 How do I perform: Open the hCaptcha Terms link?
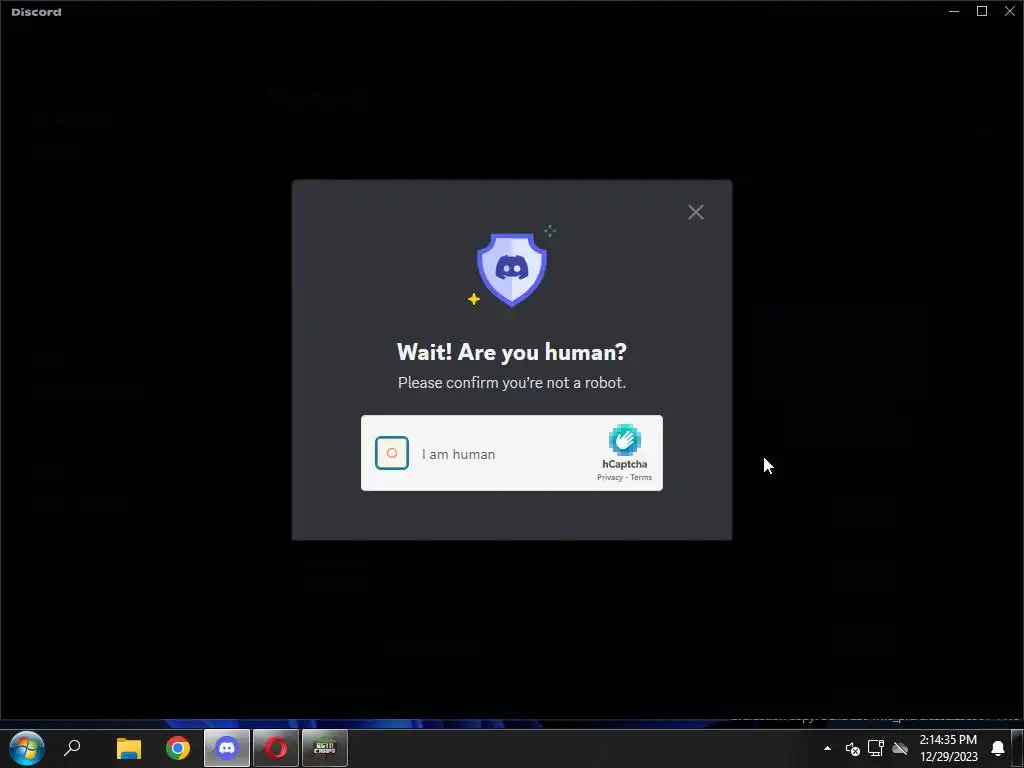641,477
